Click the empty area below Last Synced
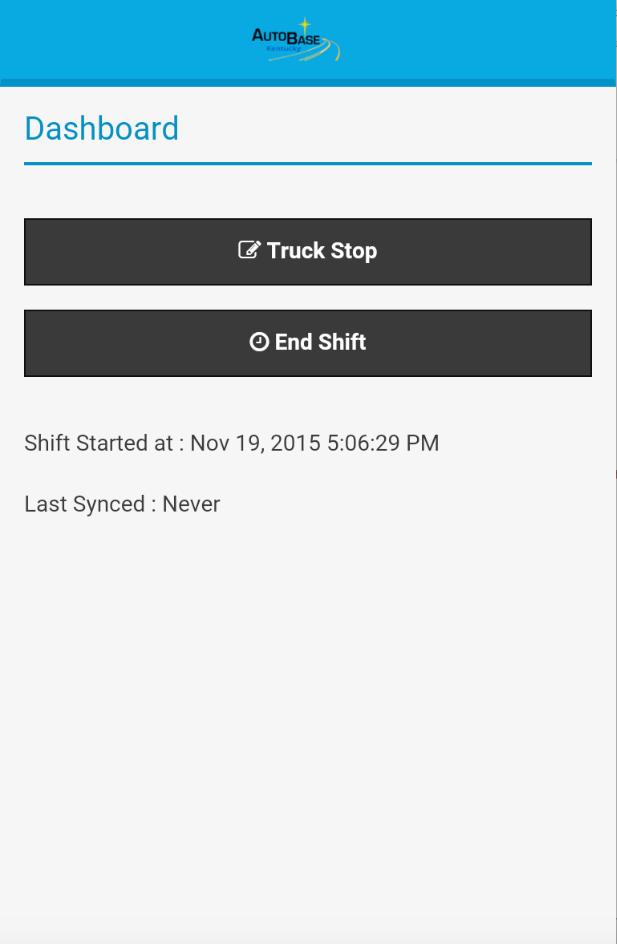The width and height of the screenshot is (617, 944). coord(308,700)
